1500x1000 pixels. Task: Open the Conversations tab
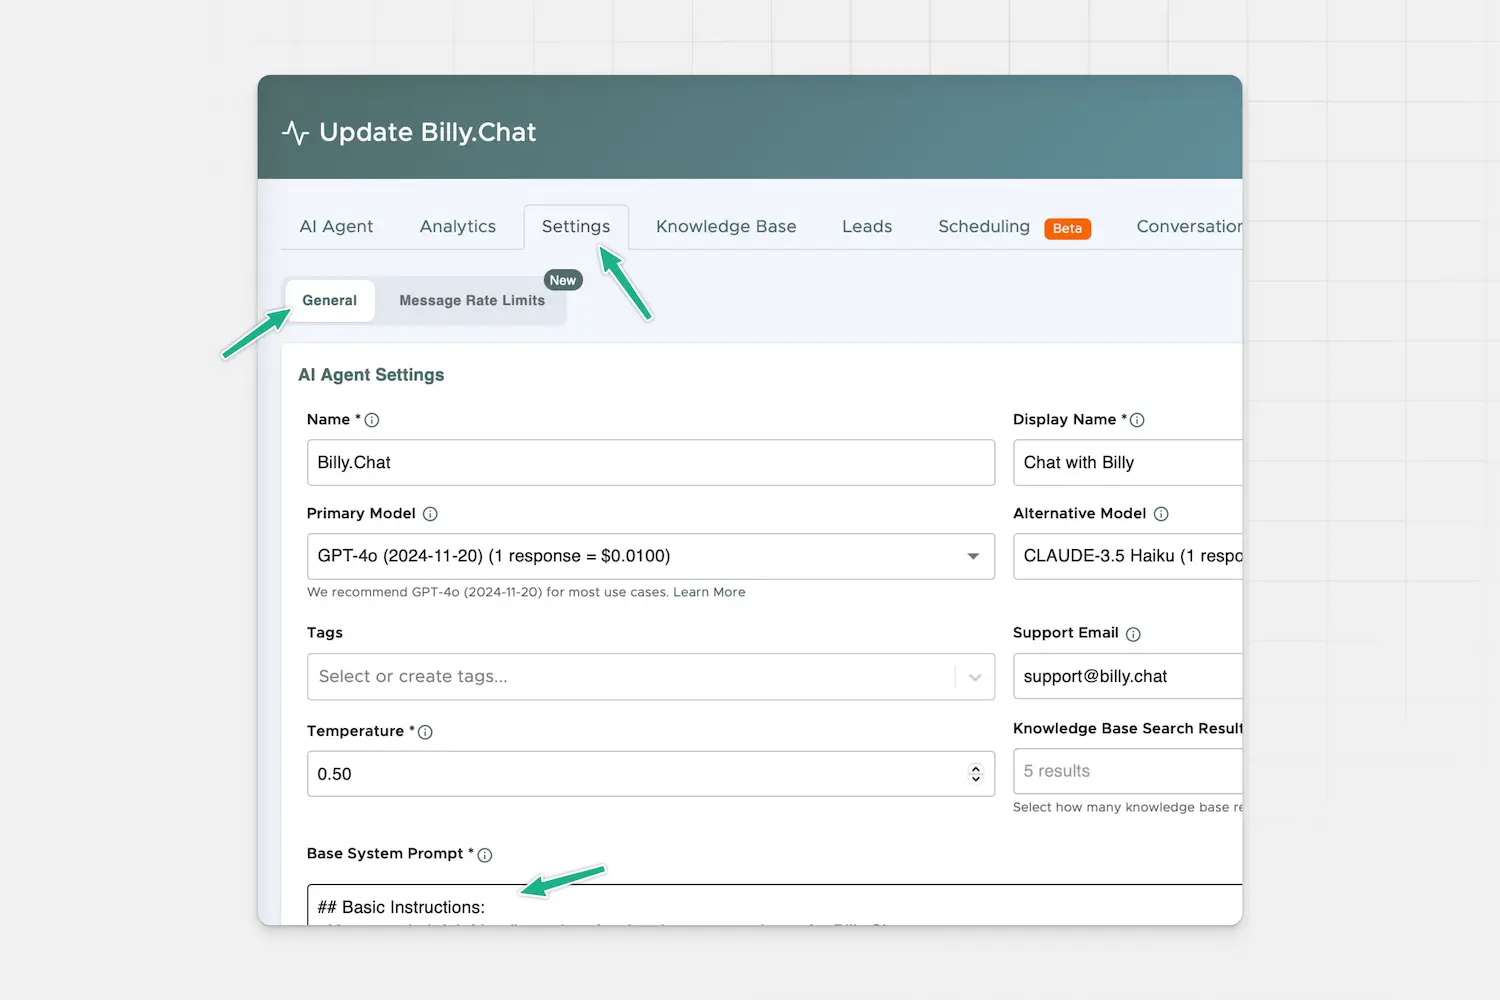pos(1188,227)
